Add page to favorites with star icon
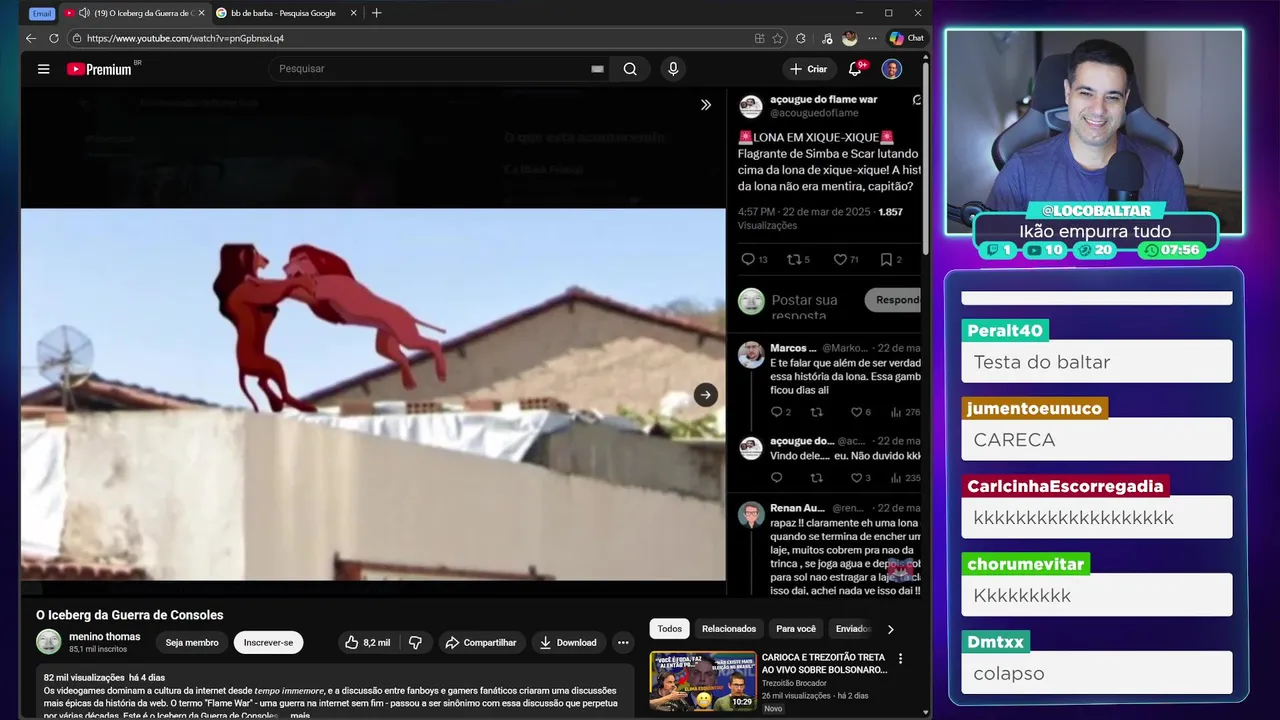This screenshot has height=720, width=1280. coord(778,38)
